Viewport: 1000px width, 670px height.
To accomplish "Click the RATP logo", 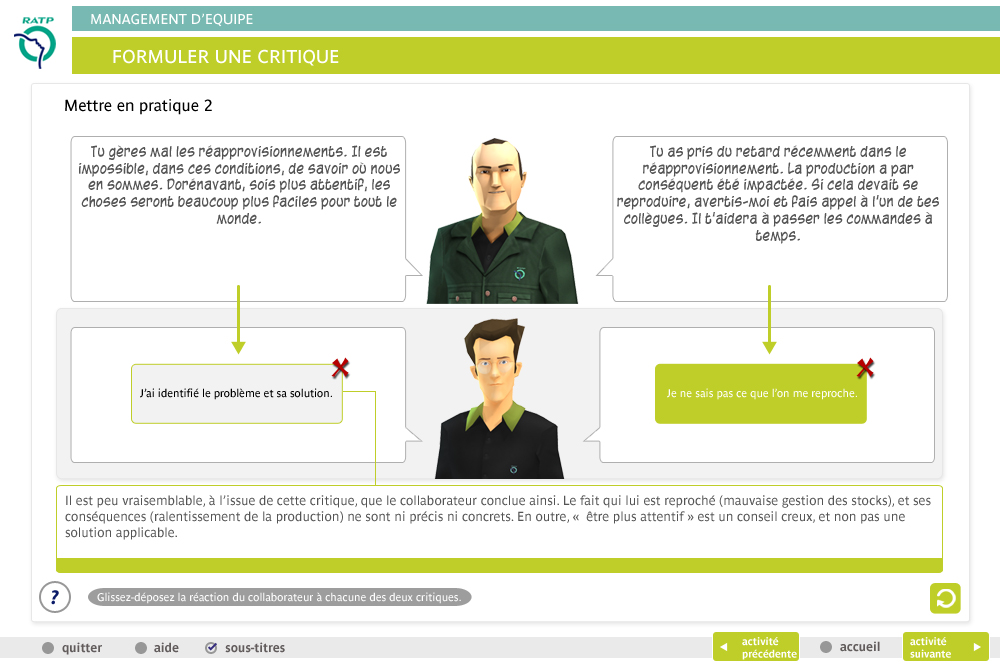I will 35,41.
